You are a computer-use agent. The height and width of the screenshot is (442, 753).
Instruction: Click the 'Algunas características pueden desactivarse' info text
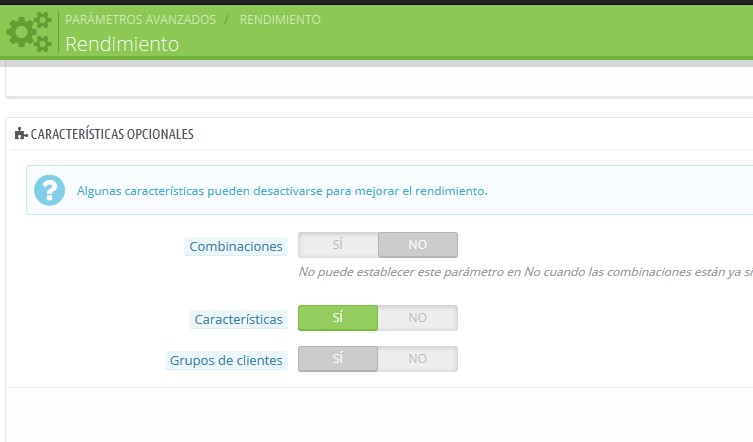point(282,191)
